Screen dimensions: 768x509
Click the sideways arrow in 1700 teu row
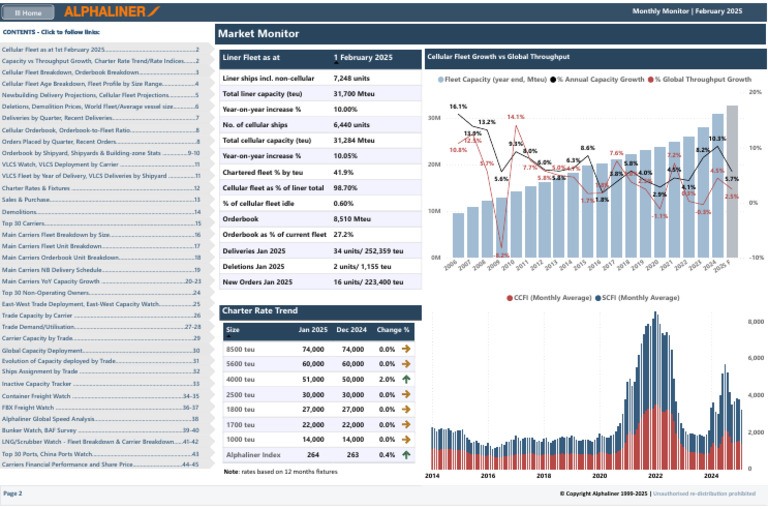pyautogui.click(x=406, y=424)
